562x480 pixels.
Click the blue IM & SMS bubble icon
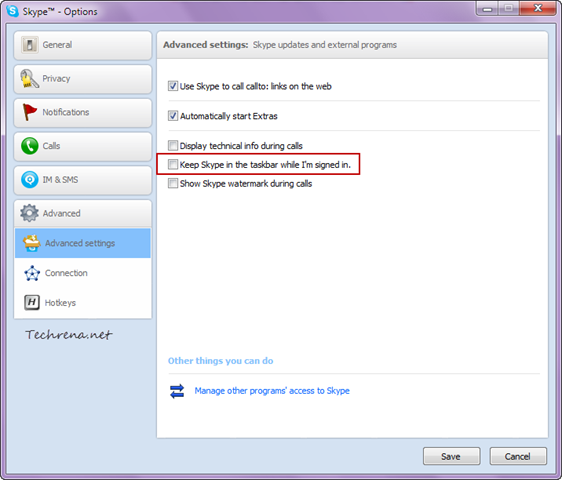[x=29, y=180]
